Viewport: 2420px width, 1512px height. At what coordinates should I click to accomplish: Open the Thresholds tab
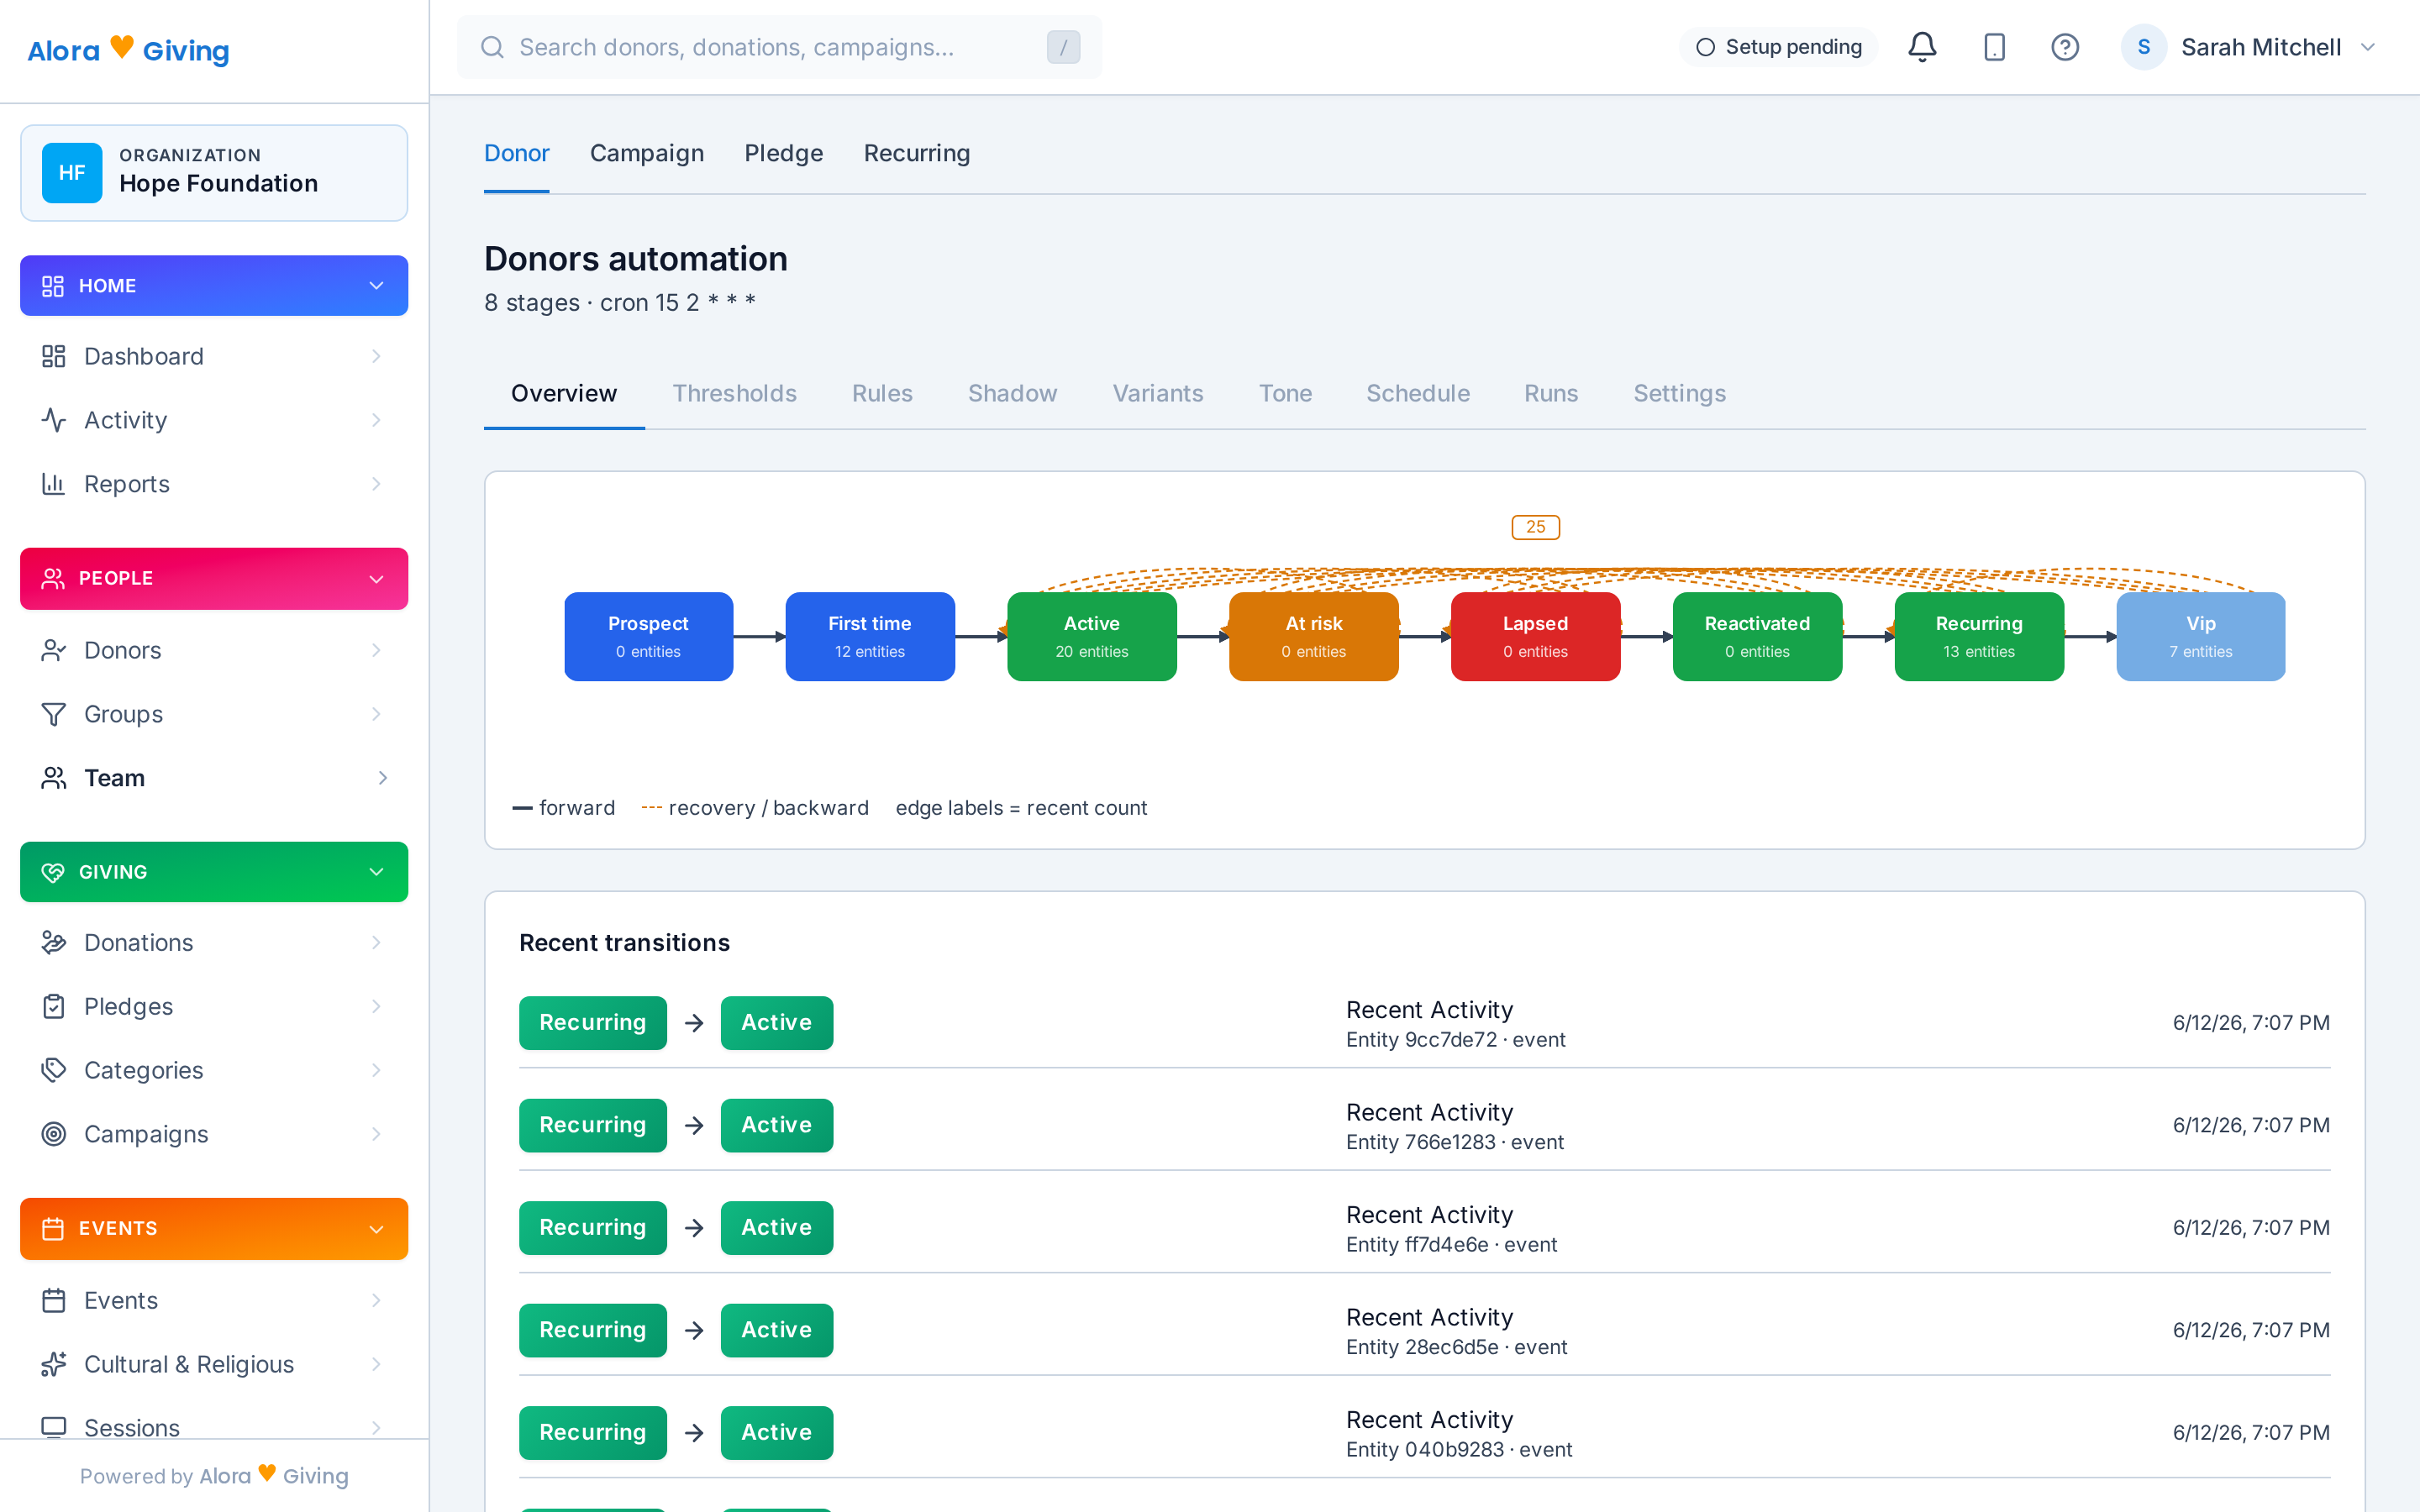coord(734,393)
